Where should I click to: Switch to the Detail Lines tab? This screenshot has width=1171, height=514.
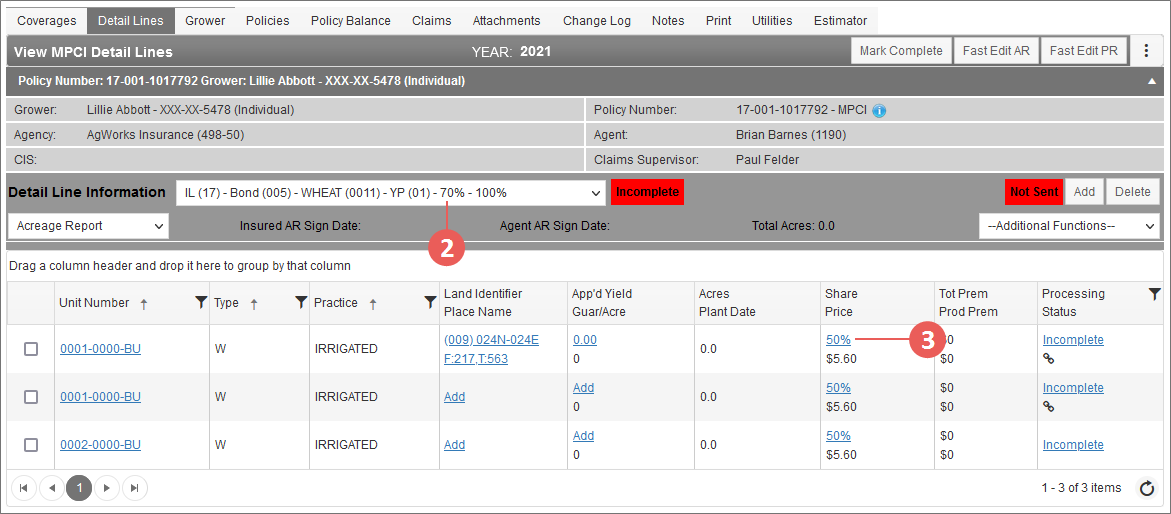(x=131, y=21)
